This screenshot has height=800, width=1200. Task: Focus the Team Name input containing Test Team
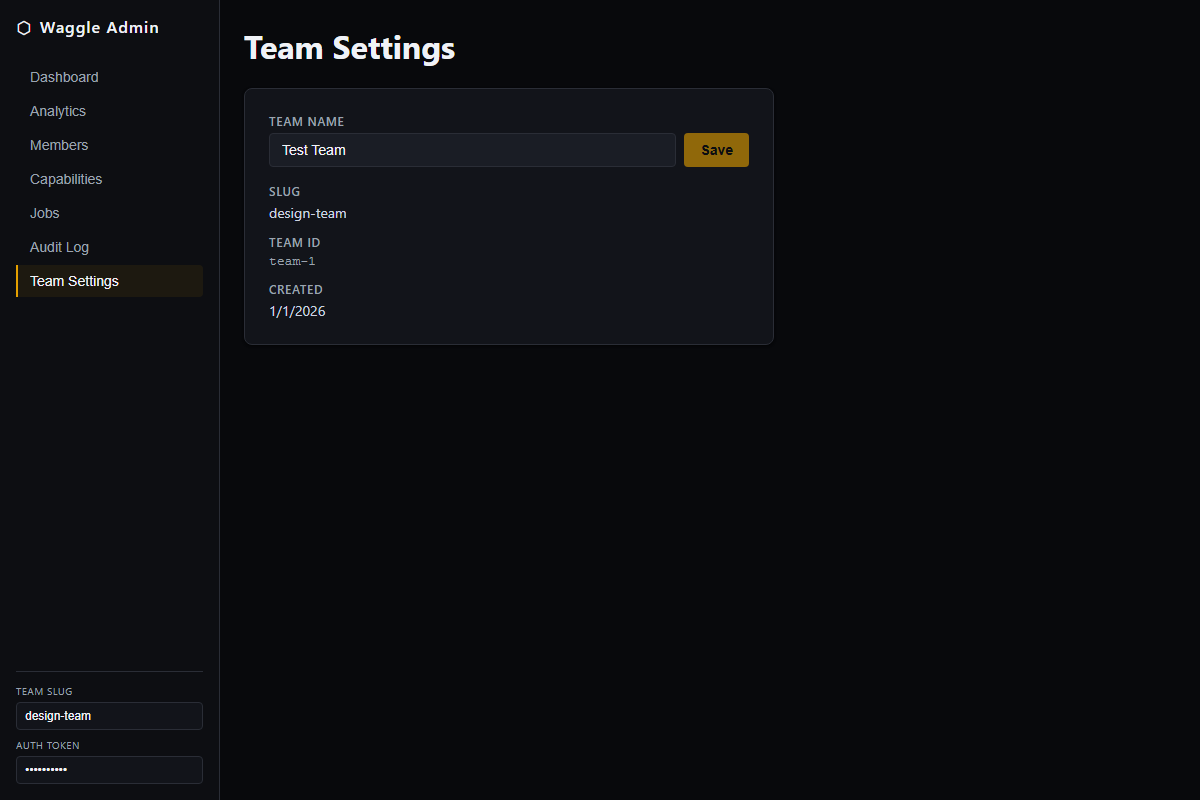[472, 150]
